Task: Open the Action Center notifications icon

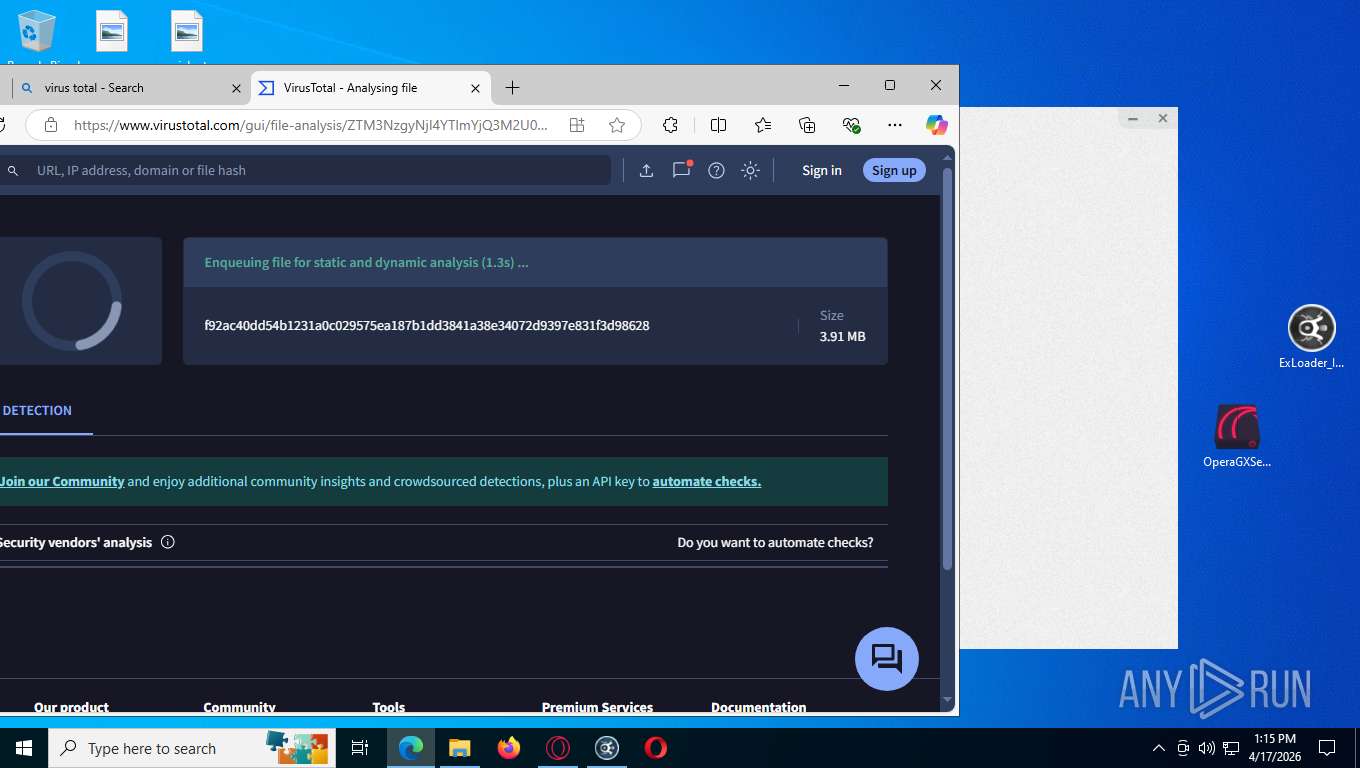Action: (x=1327, y=748)
